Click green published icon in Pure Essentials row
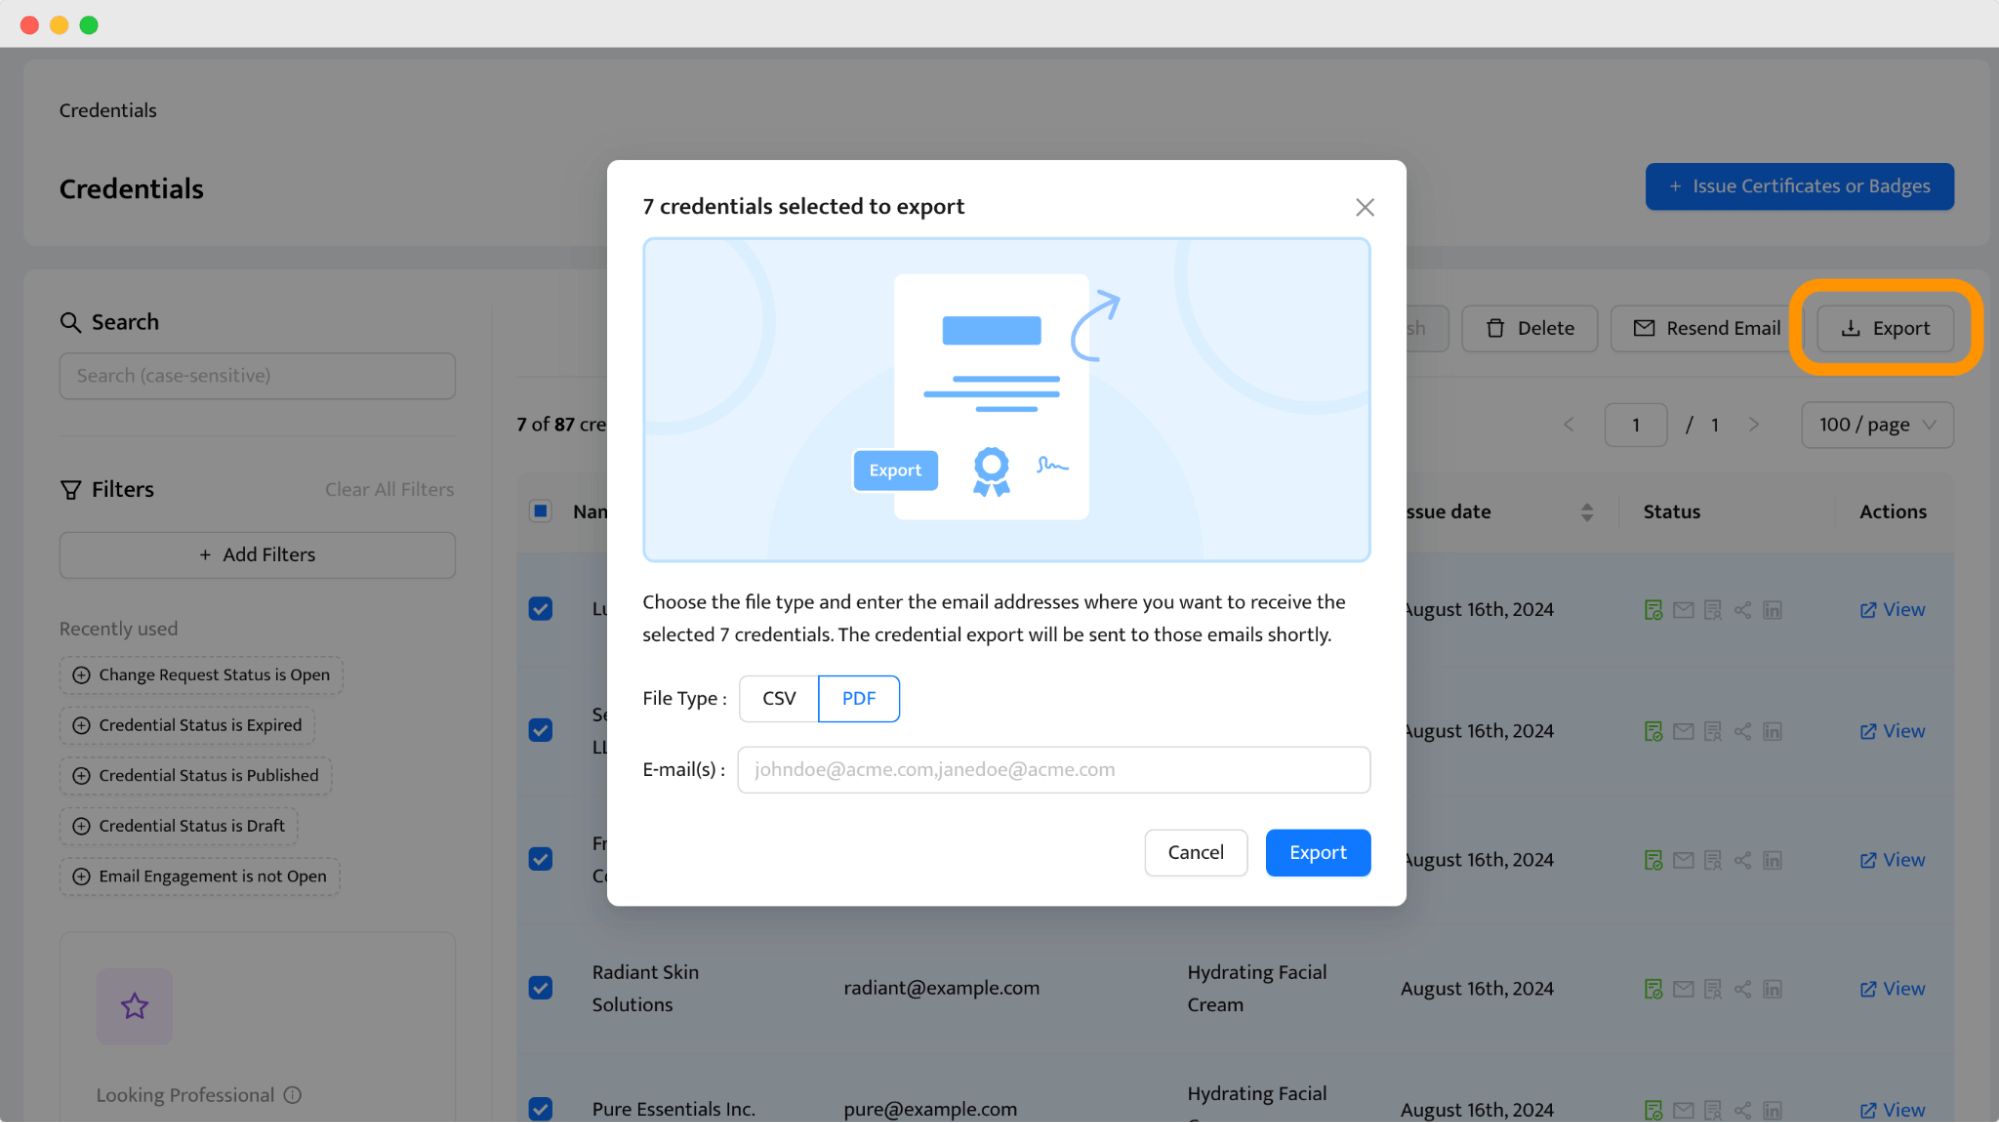Screen dimensions: 1999x1123 pos(1653,1110)
